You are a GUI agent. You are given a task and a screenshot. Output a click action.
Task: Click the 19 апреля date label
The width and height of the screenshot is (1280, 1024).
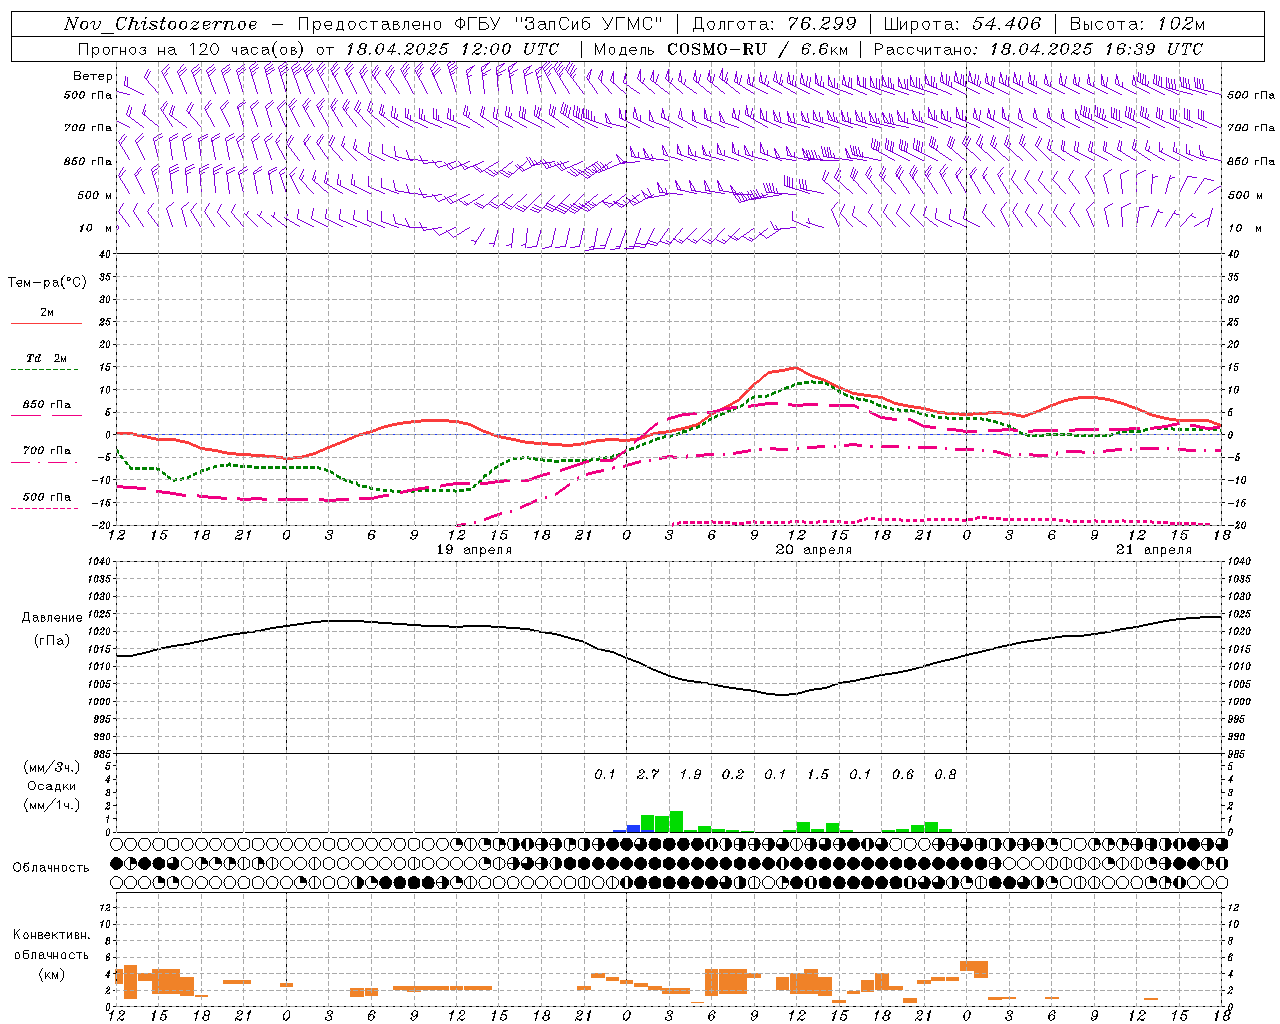[474, 550]
